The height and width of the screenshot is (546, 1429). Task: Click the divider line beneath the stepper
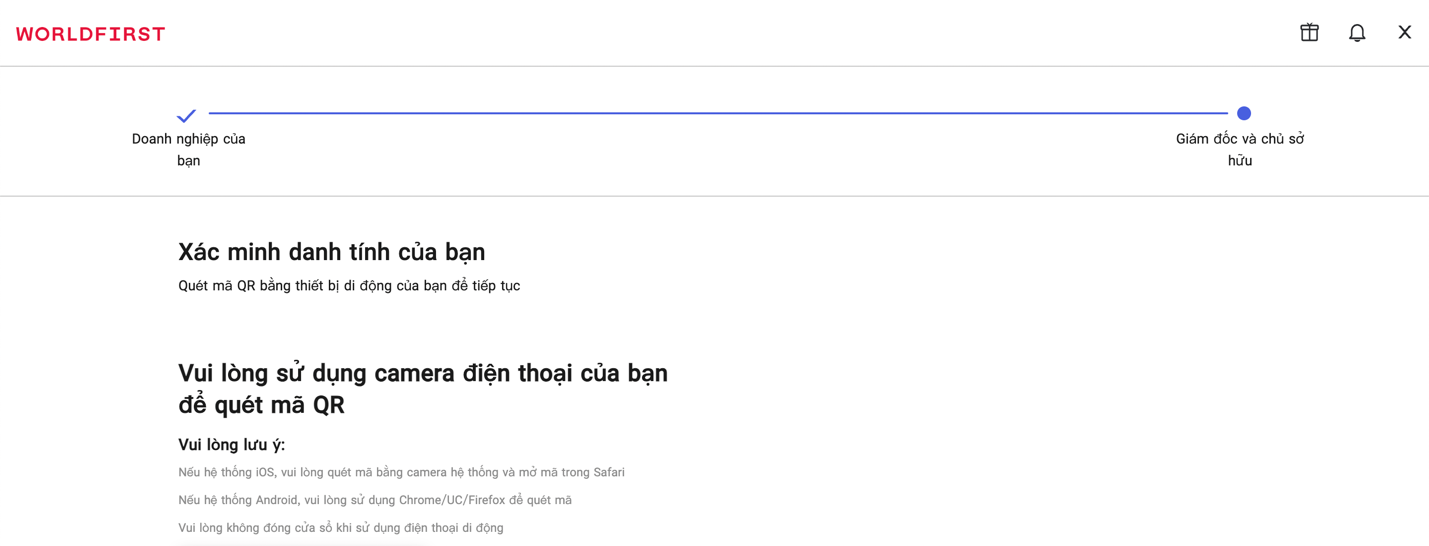714,196
